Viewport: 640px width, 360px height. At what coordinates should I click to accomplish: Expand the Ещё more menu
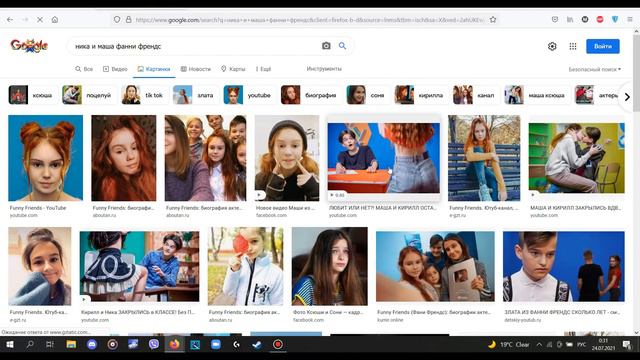point(263,69)
